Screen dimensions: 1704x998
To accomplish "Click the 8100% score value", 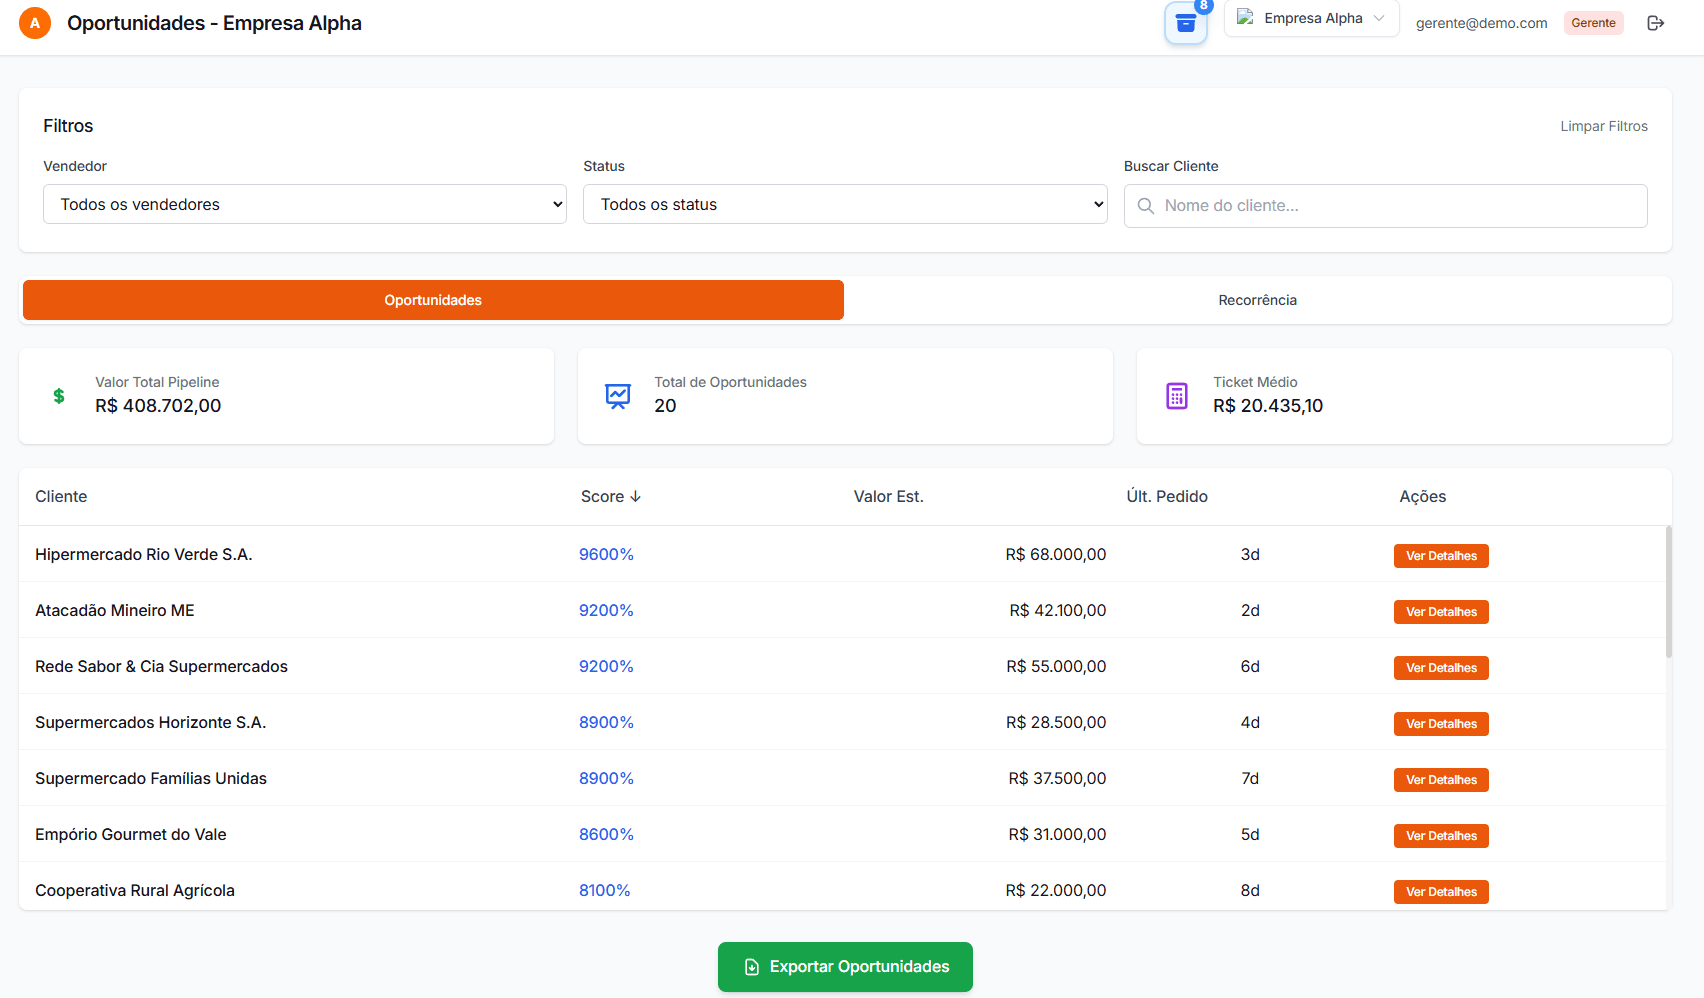I will pos(604,891).
